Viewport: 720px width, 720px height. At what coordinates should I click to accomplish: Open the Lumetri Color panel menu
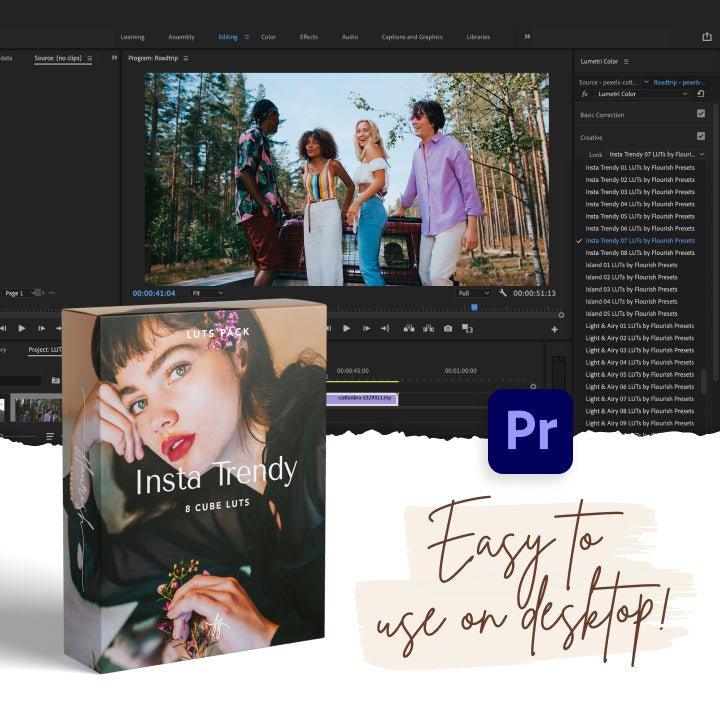(x=627, y=62)
